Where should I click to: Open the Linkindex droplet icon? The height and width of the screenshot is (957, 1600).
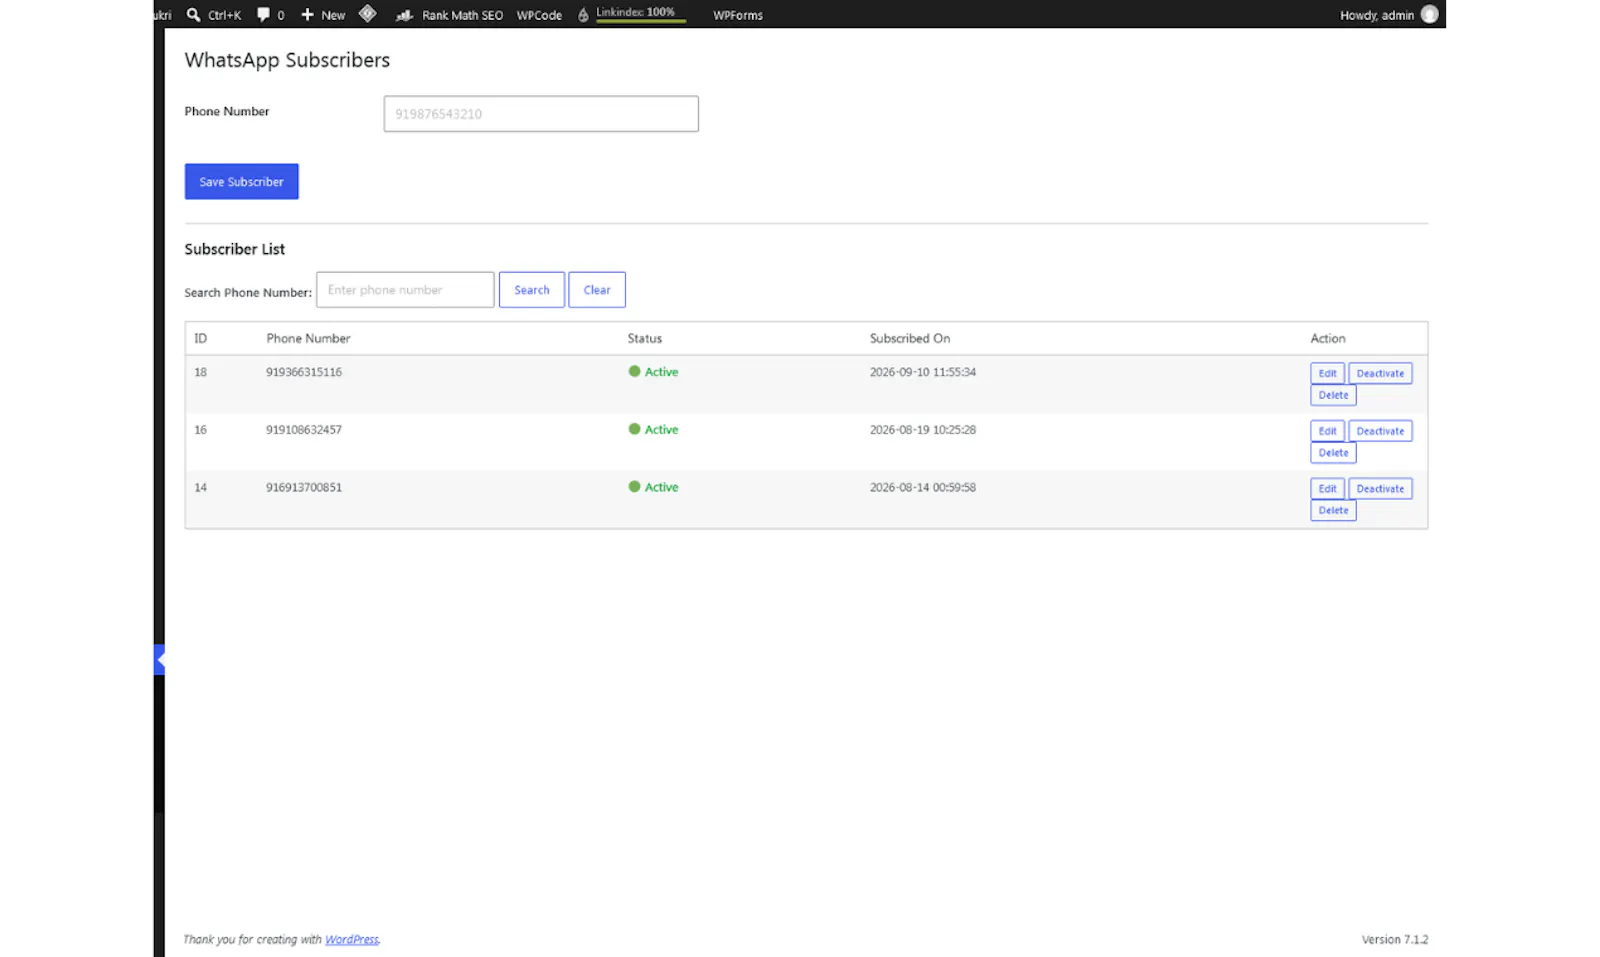pyautogui.click(x=583, y=15)
